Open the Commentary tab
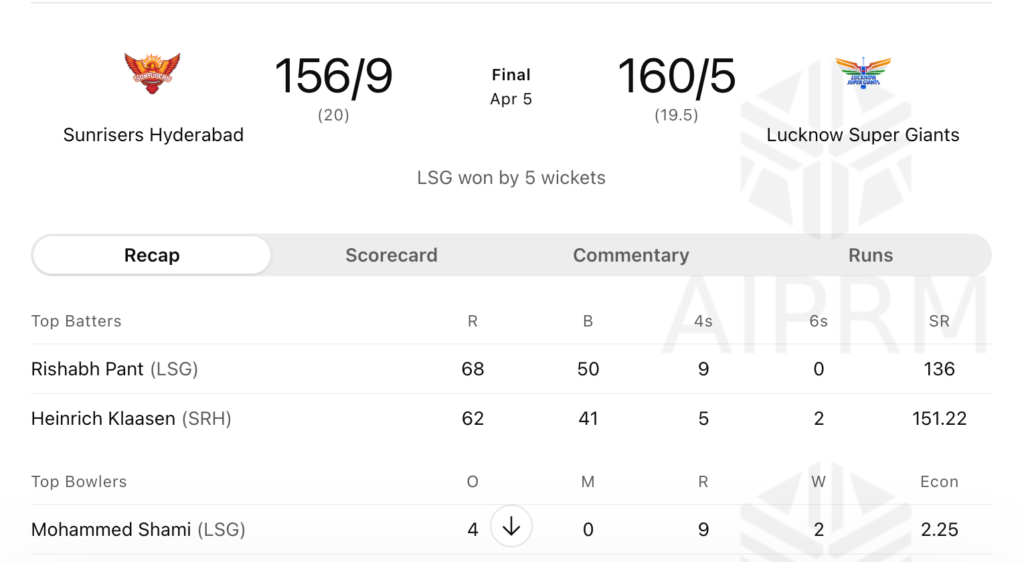Image resolution: width=1024 pixels, height=562 pixels. tap(631, 255)
